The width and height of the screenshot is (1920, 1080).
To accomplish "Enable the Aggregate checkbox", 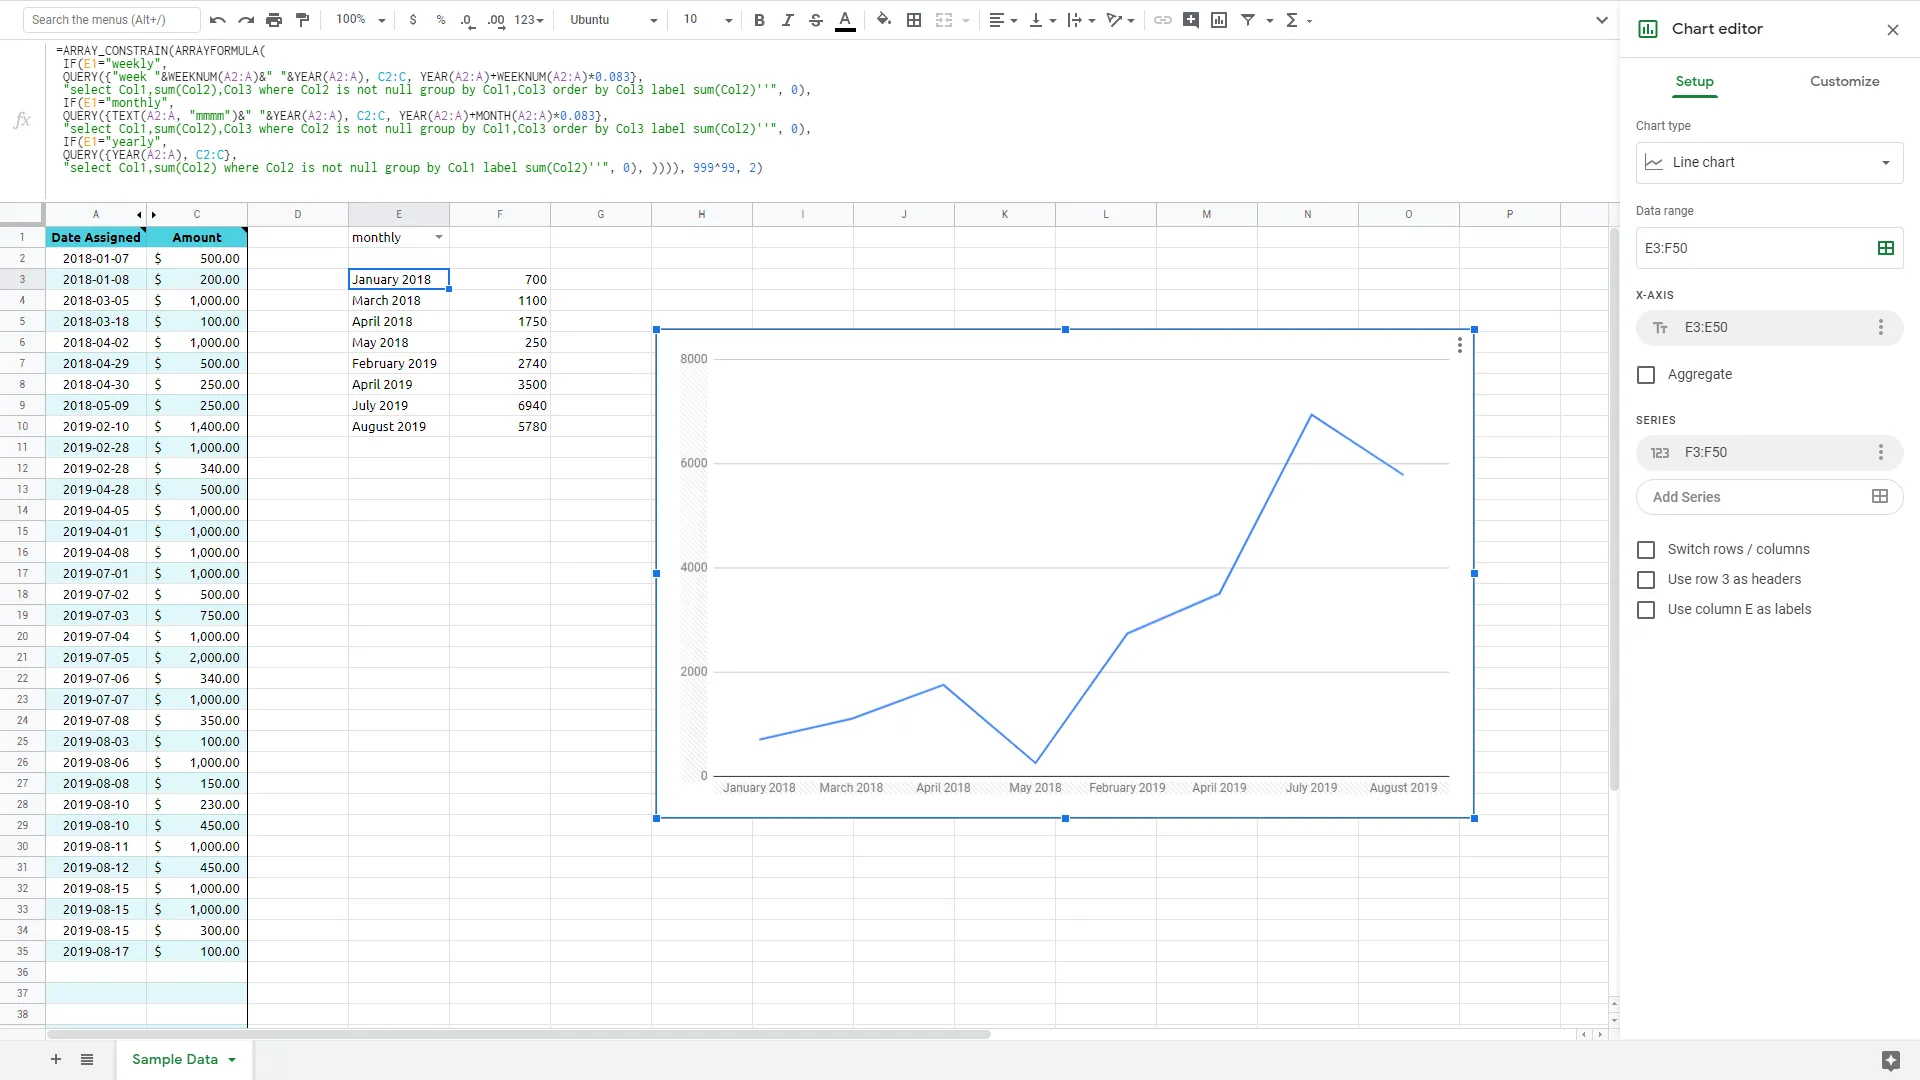I will [x=1646, y=375].
